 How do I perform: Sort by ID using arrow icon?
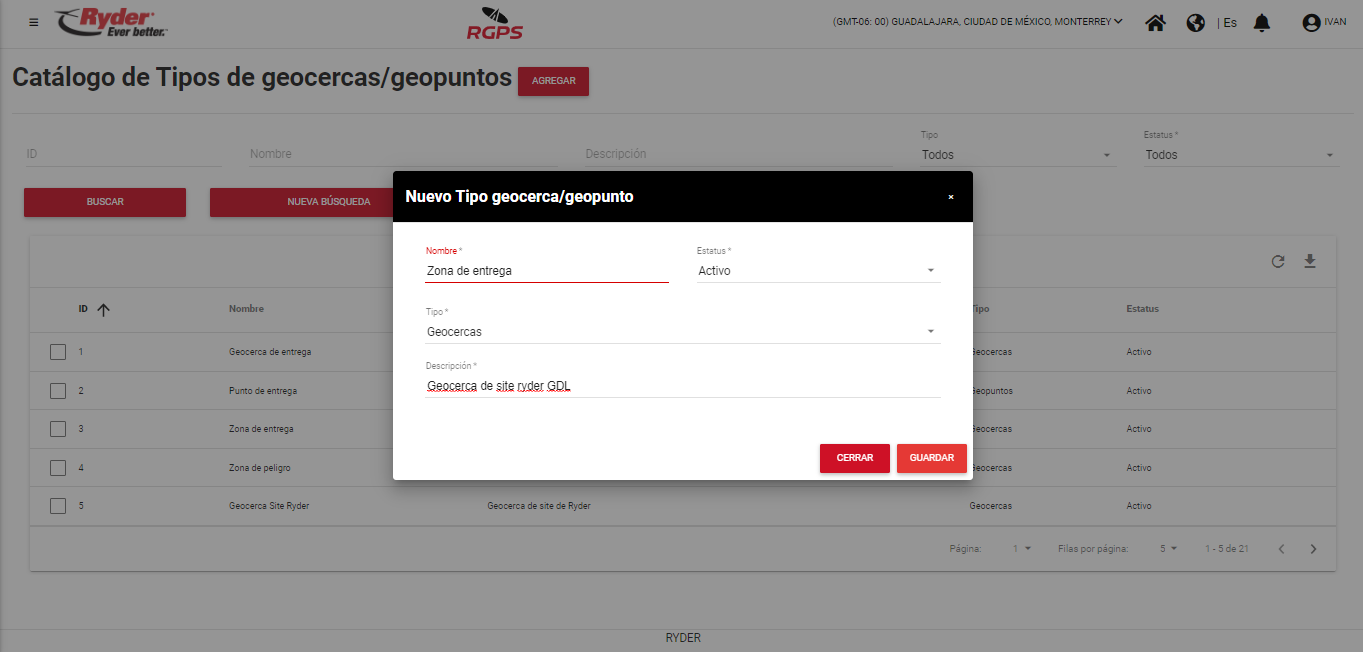tap(103, 310)
